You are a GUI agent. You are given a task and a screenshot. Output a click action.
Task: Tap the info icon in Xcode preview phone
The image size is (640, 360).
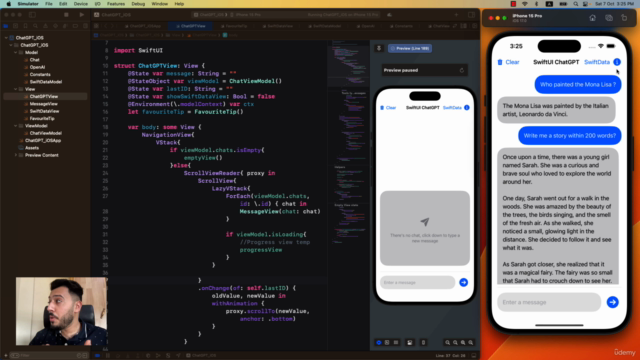467,108
